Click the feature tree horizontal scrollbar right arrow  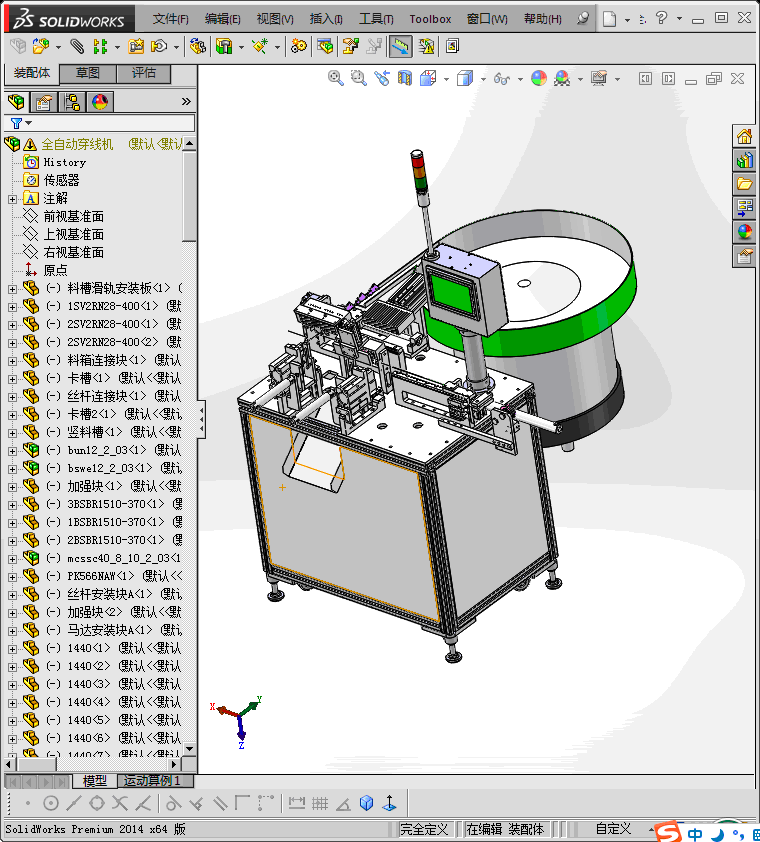173,764
